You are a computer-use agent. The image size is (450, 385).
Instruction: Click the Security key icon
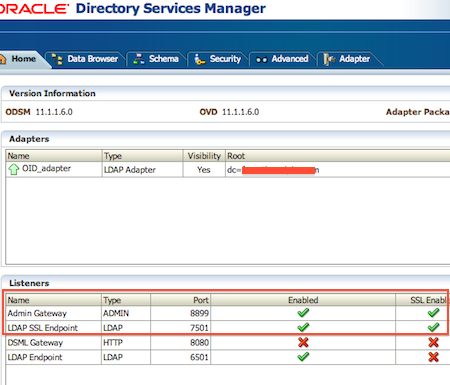(200, 59)
